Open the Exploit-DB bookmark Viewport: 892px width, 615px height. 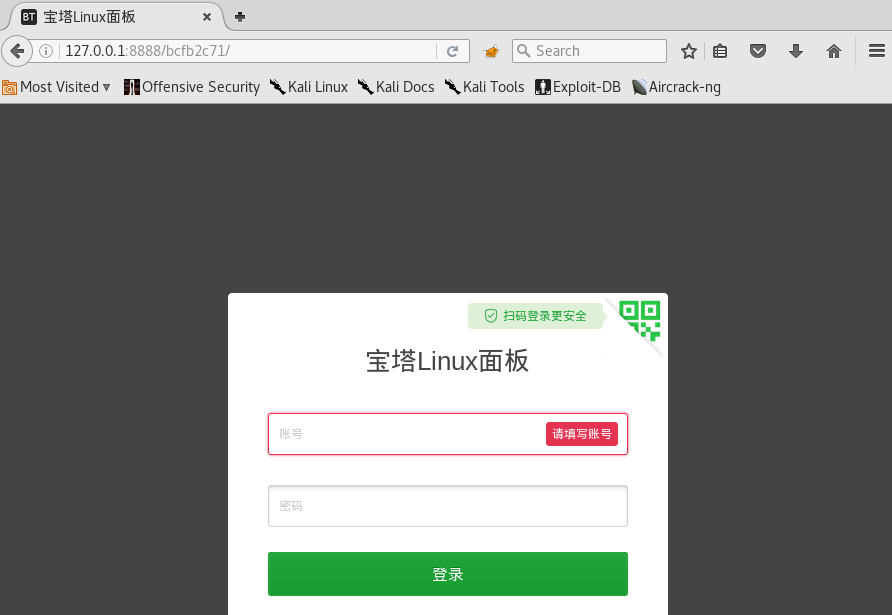click(578, 87)
